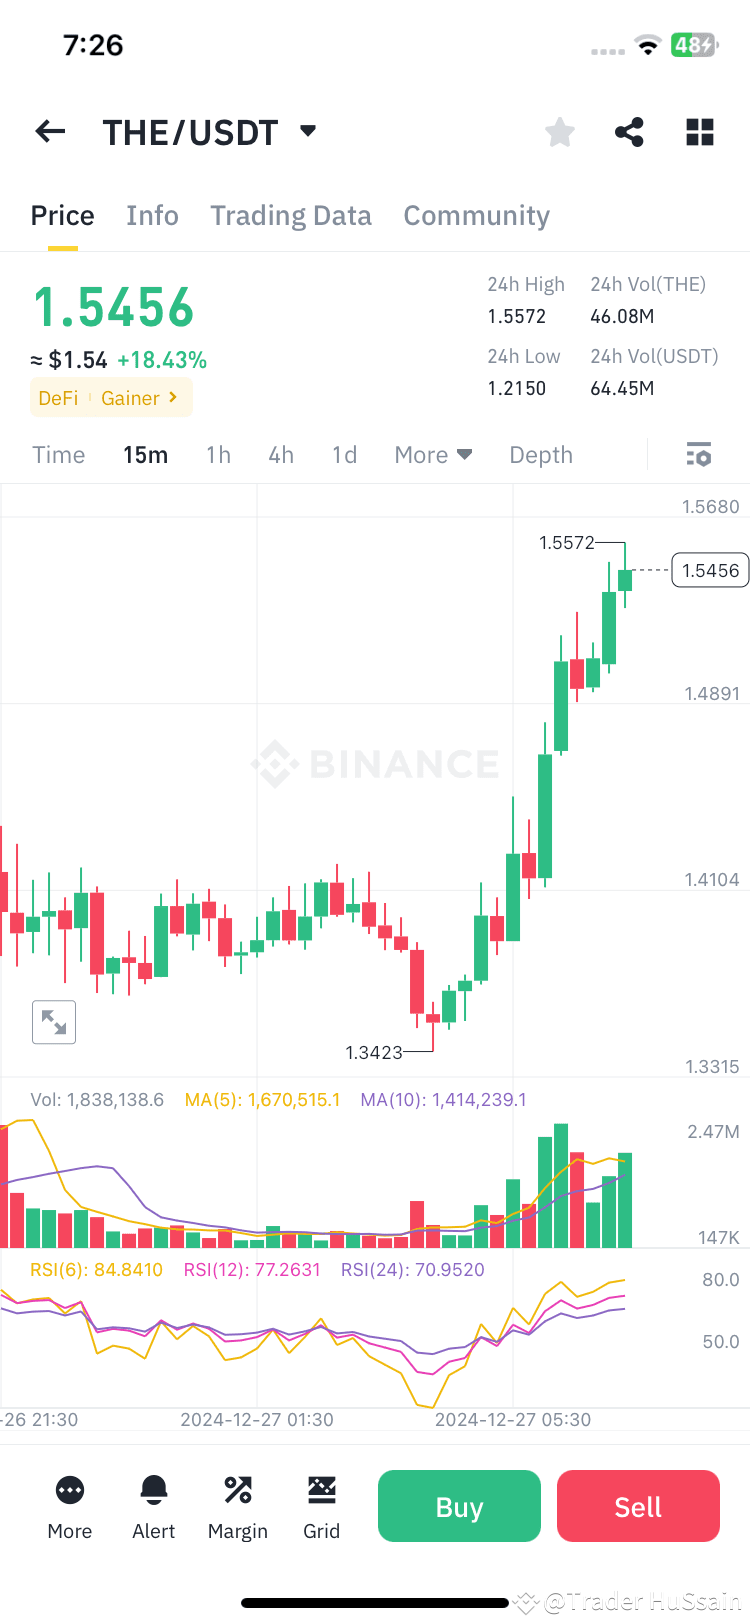The height and width of the screenshot is (1624, 750).
Task: Open Margin trading options
Action: 237,1507
